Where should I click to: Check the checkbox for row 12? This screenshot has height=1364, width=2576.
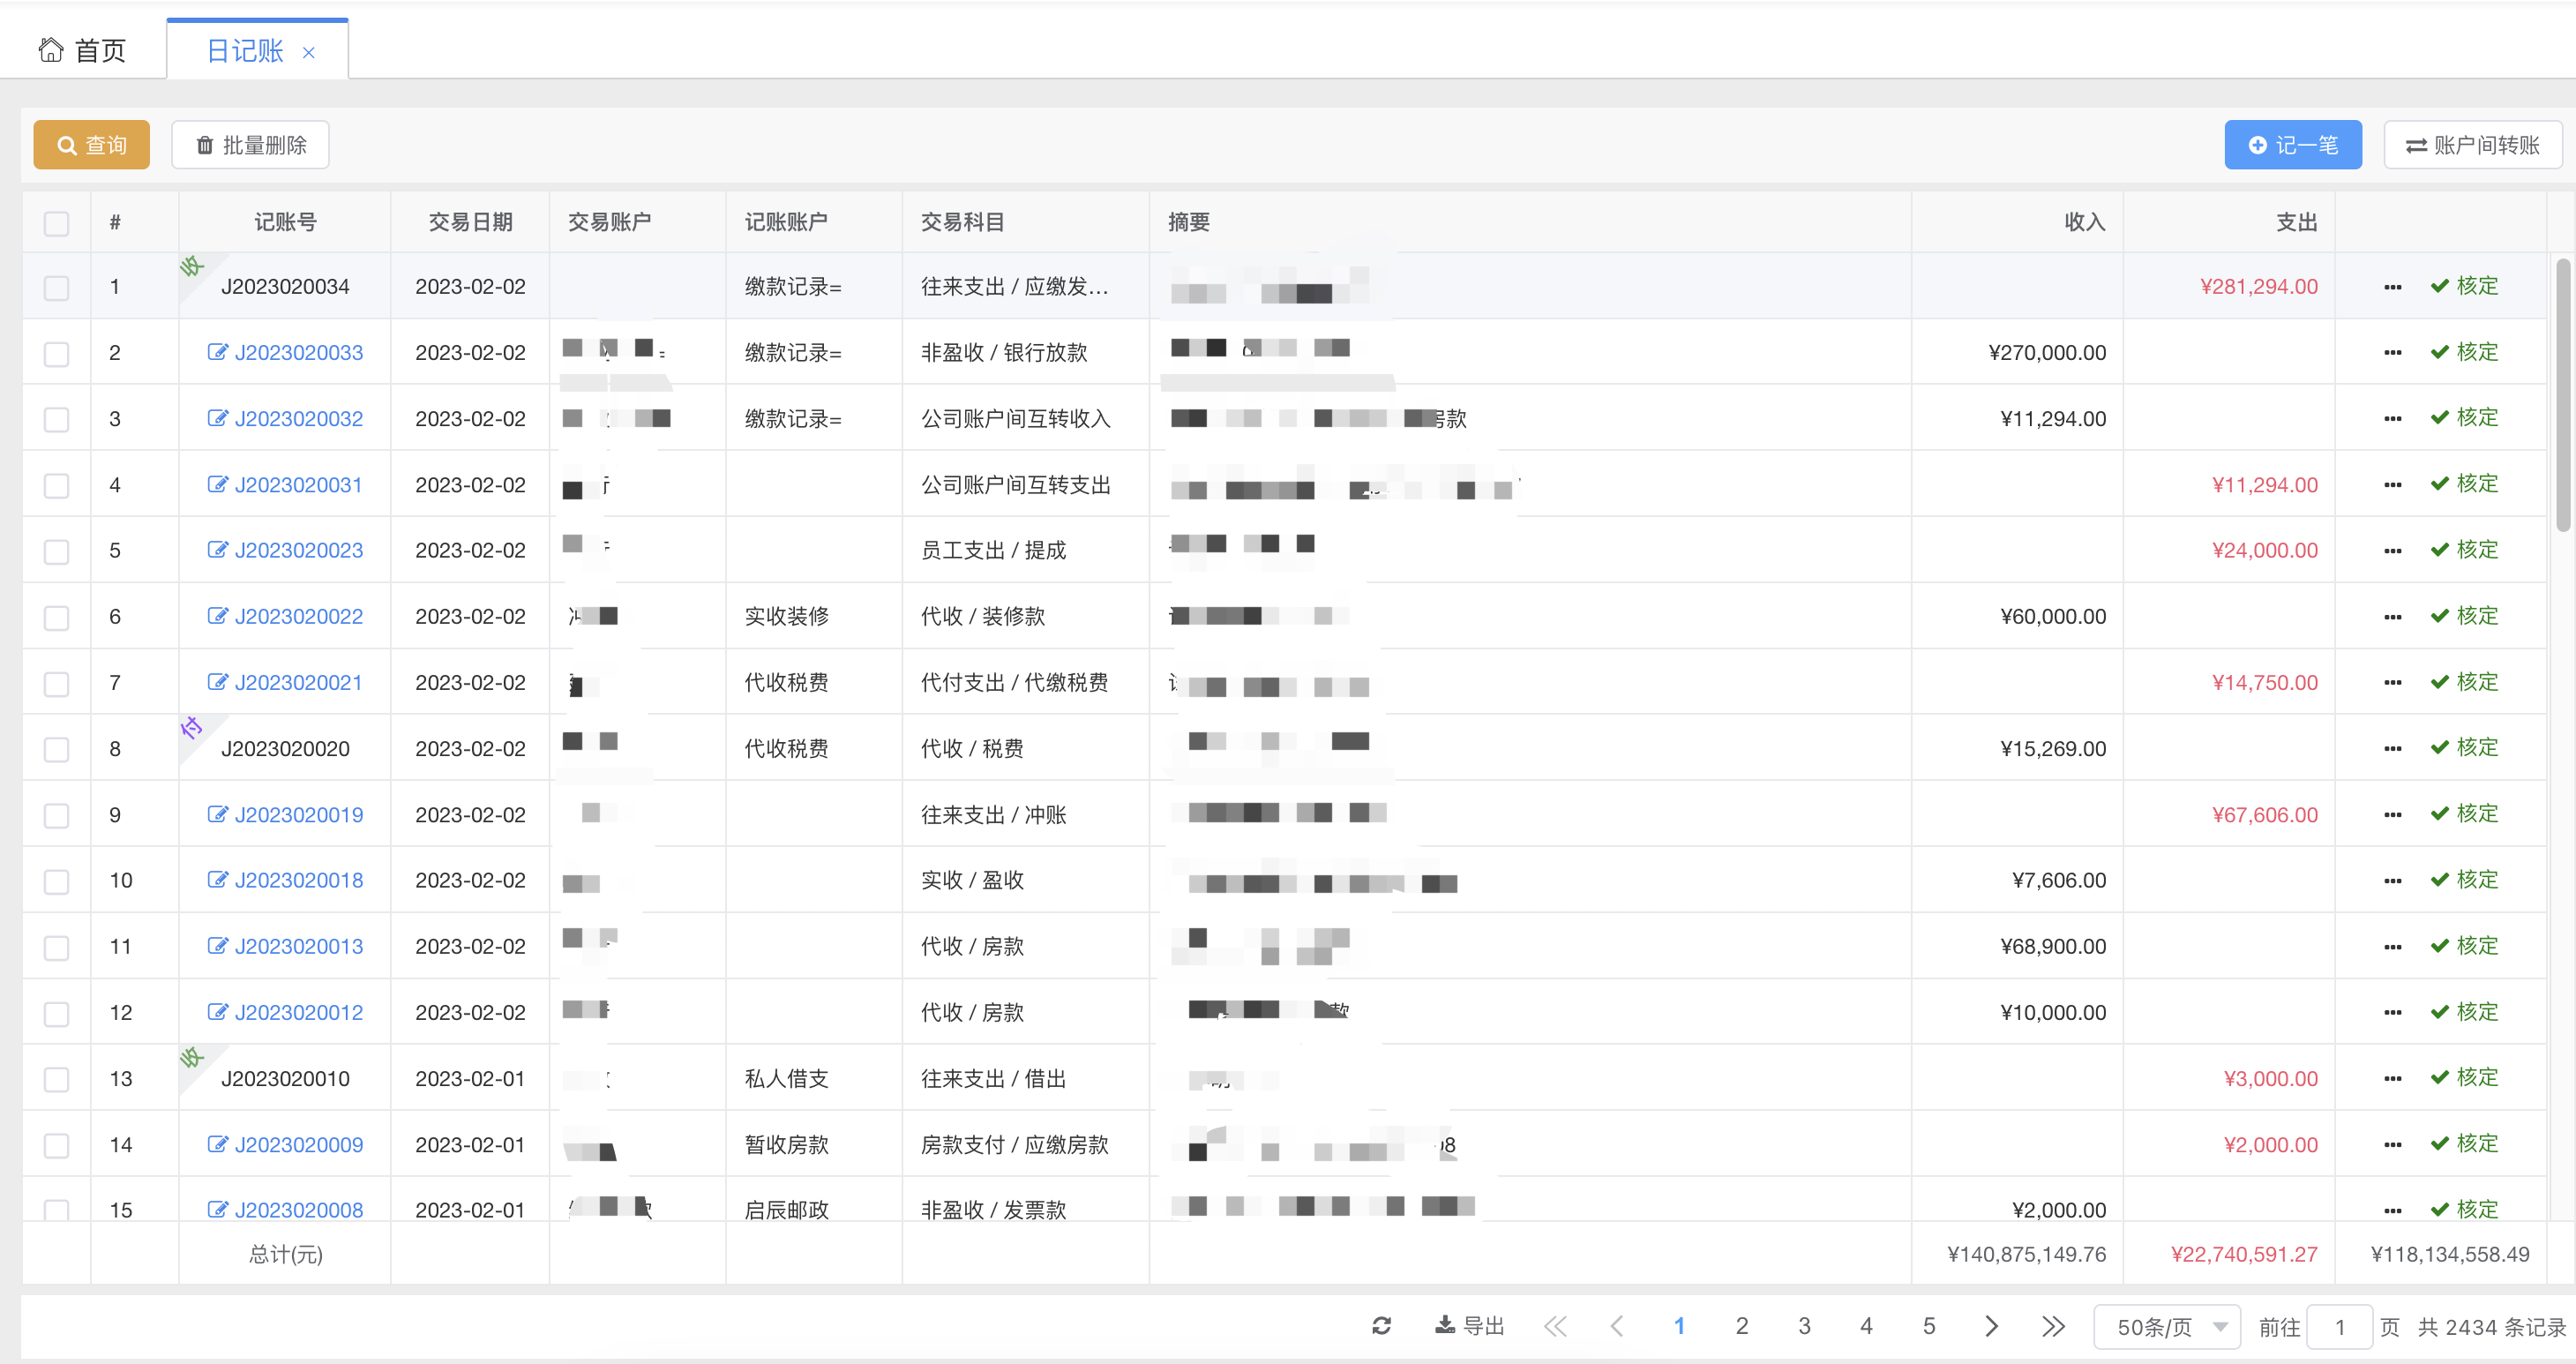point(57,1014)
